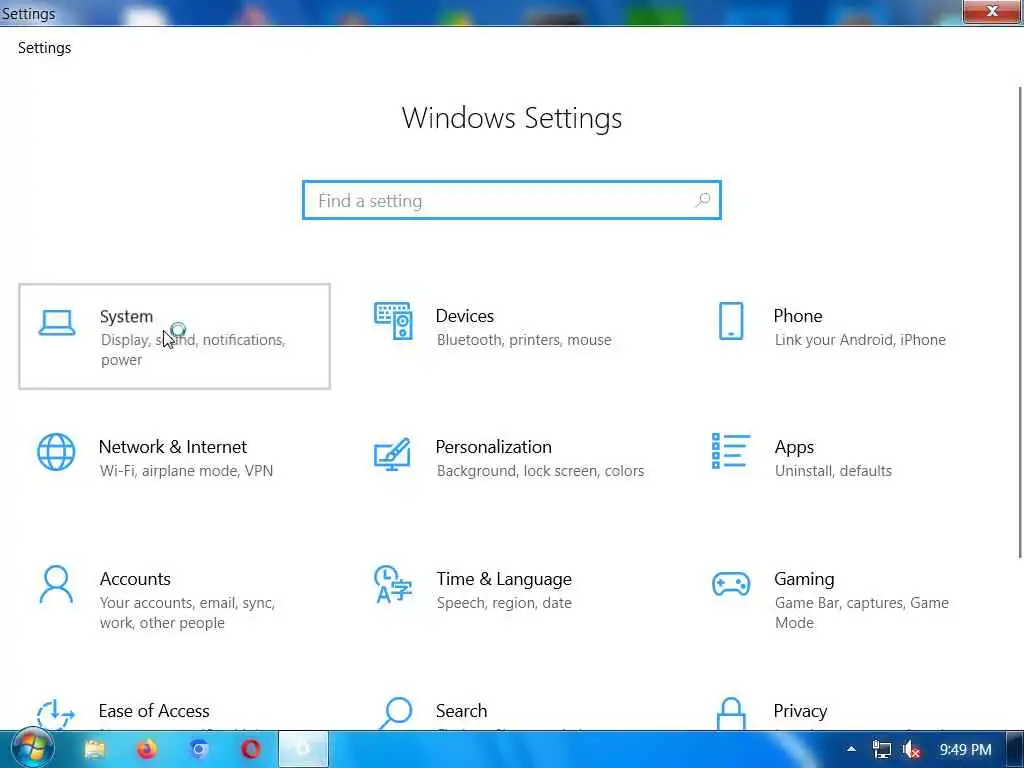The image size is (1024, 768).
Task: Open the Apps list icon
Action: tap(731, 451)
